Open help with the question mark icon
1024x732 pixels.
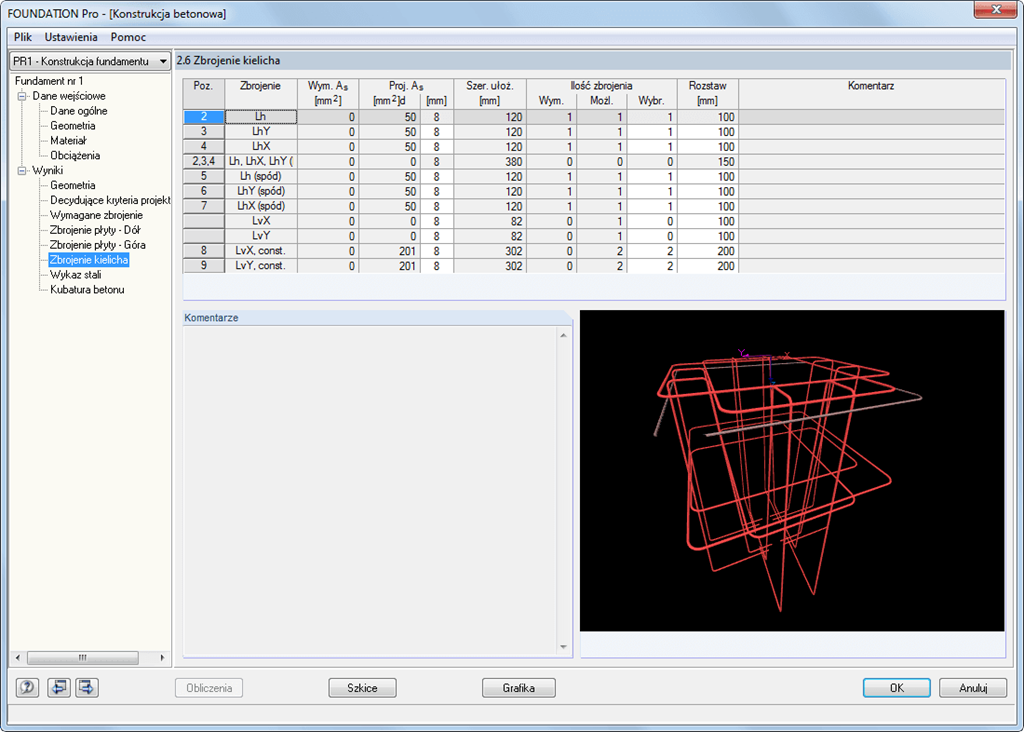[27, 688]
